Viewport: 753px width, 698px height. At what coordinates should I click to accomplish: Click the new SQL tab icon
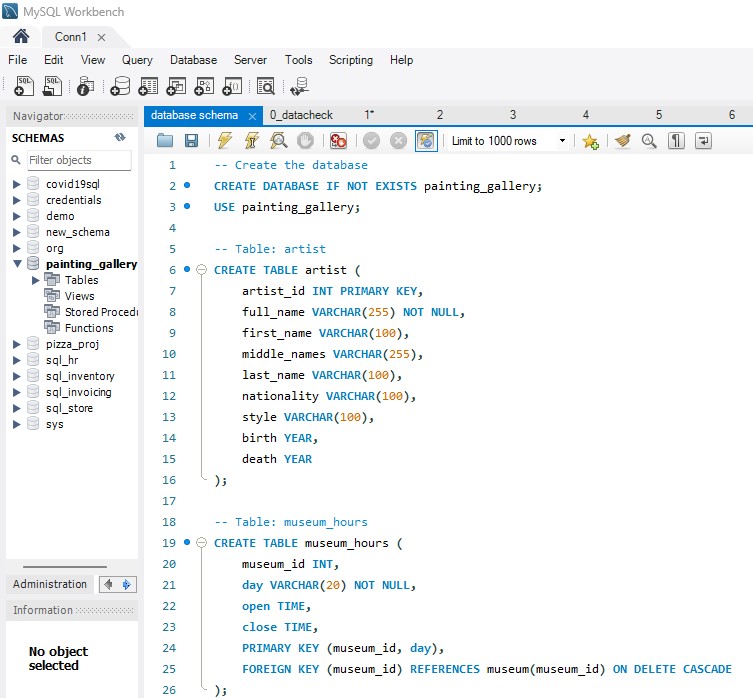(x=26, y=87)
